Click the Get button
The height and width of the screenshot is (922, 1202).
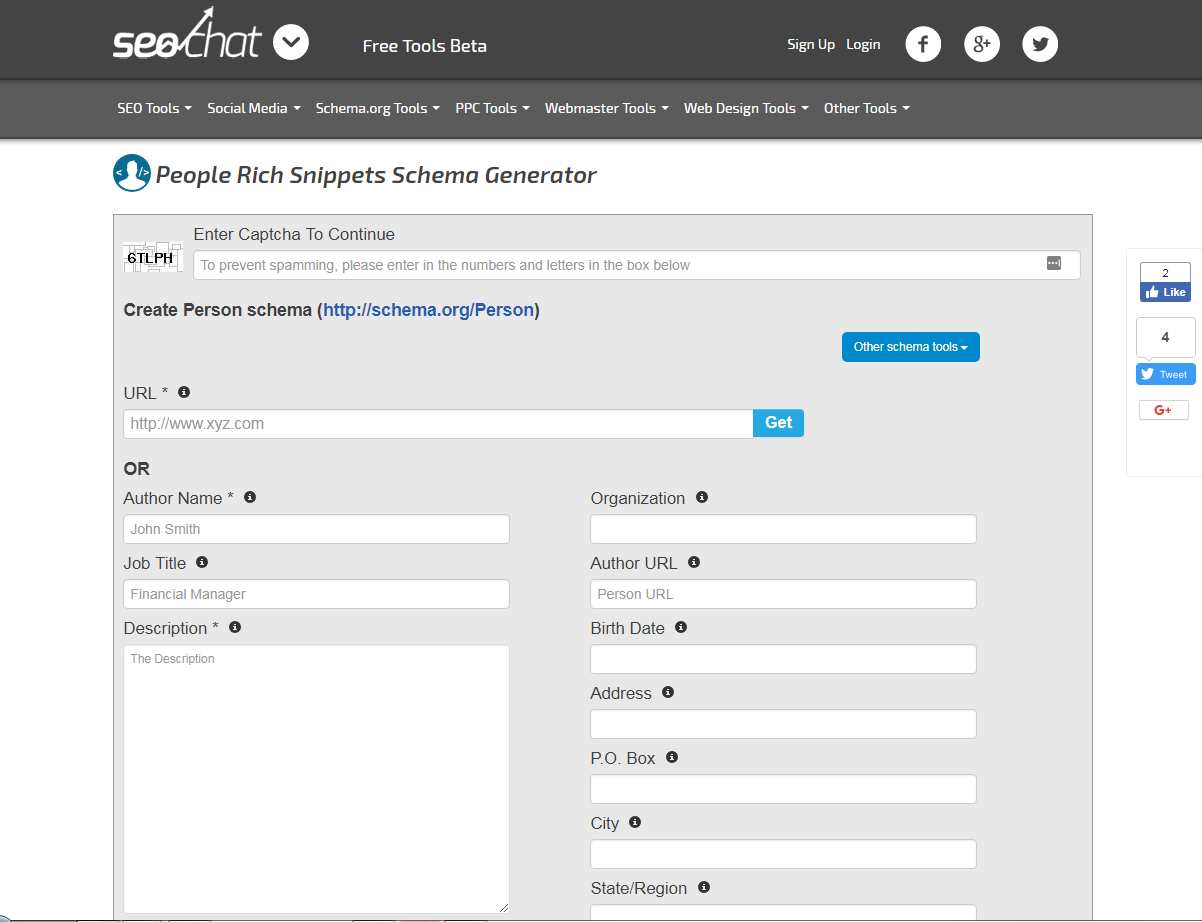778,423
